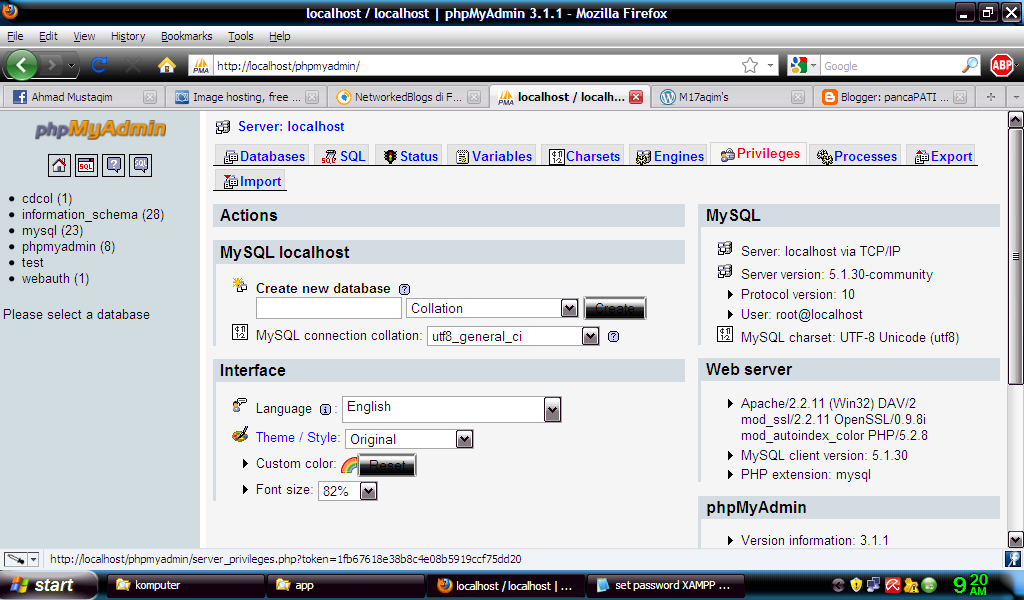Click Server: localhost link
1024x600 pixels.
point(291,127)
